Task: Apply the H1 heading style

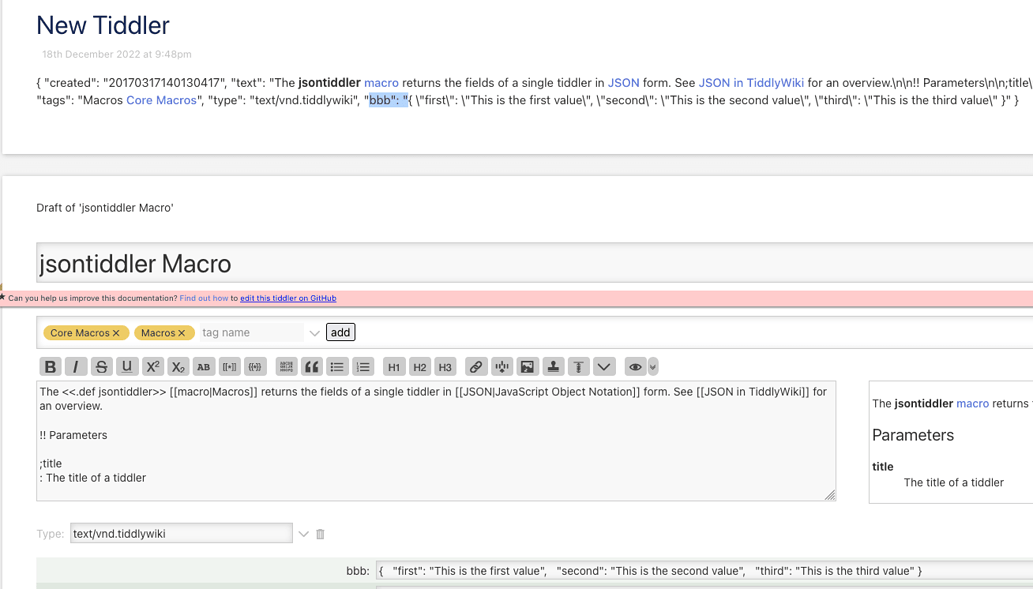Action: click(x=393, y=366)
